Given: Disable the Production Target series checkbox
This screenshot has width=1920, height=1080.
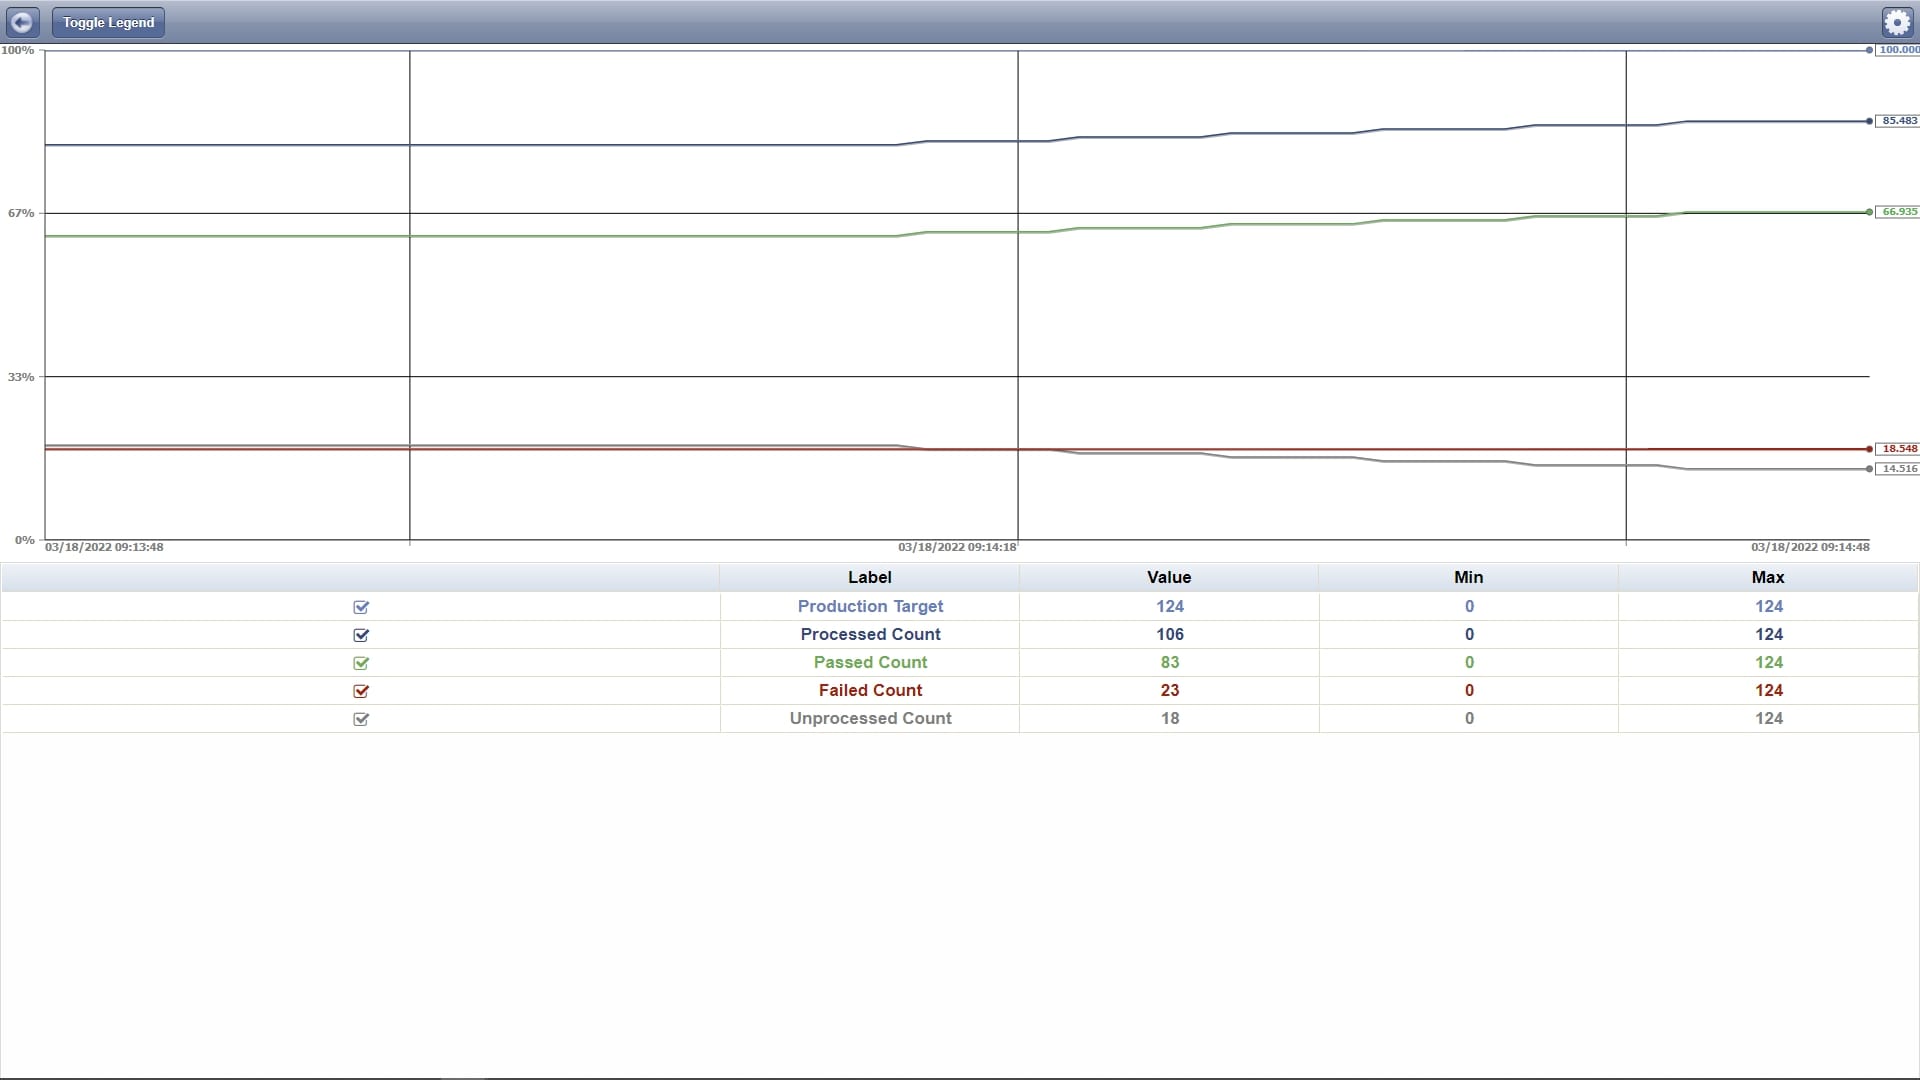Looking at the screenshot, I should pyautogui.click(x=360, y=607).
